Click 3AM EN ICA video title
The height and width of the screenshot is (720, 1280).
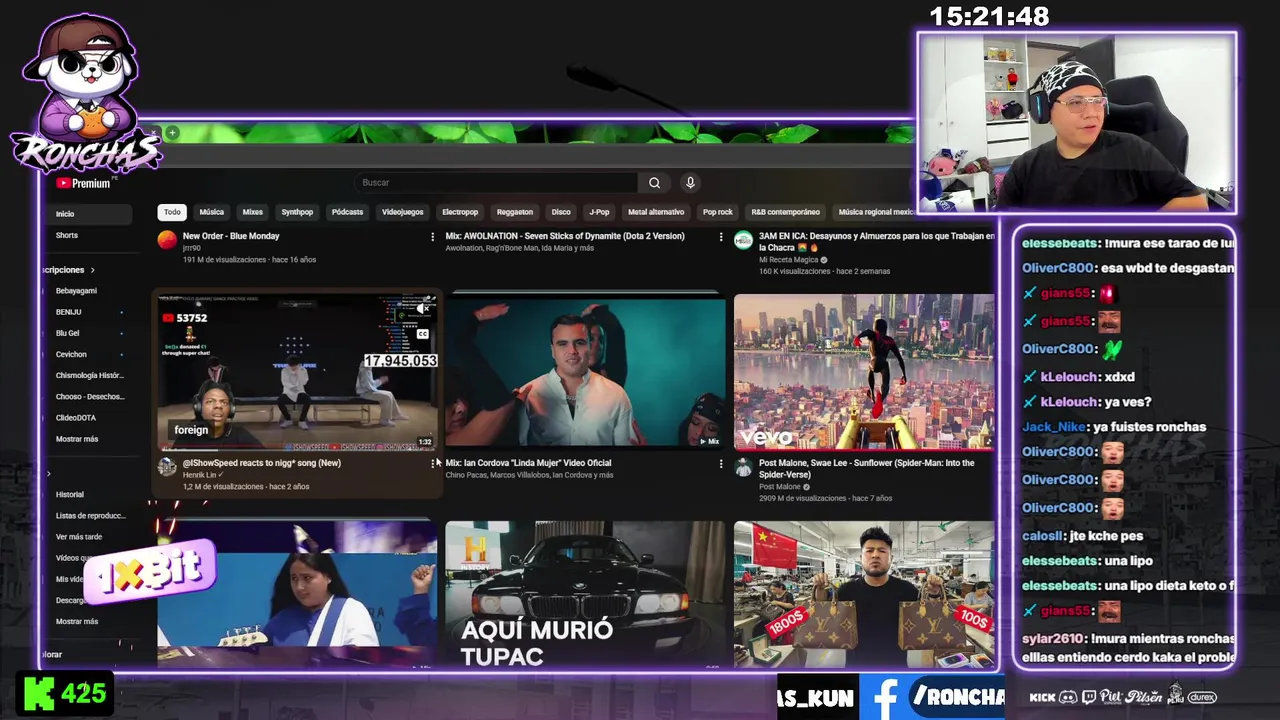pyautogui.click(x=877, y=241)
